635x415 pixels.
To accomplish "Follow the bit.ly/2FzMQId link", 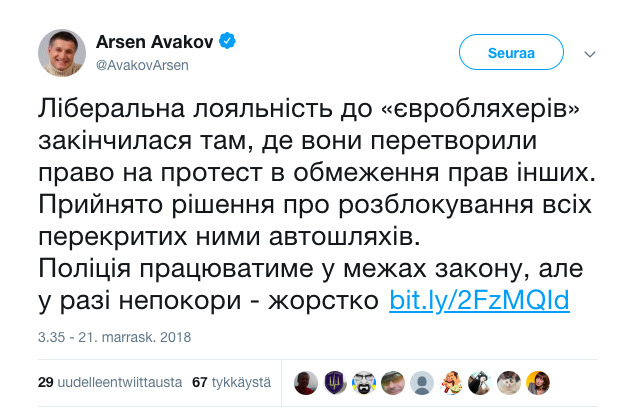I will pos(479,300).
